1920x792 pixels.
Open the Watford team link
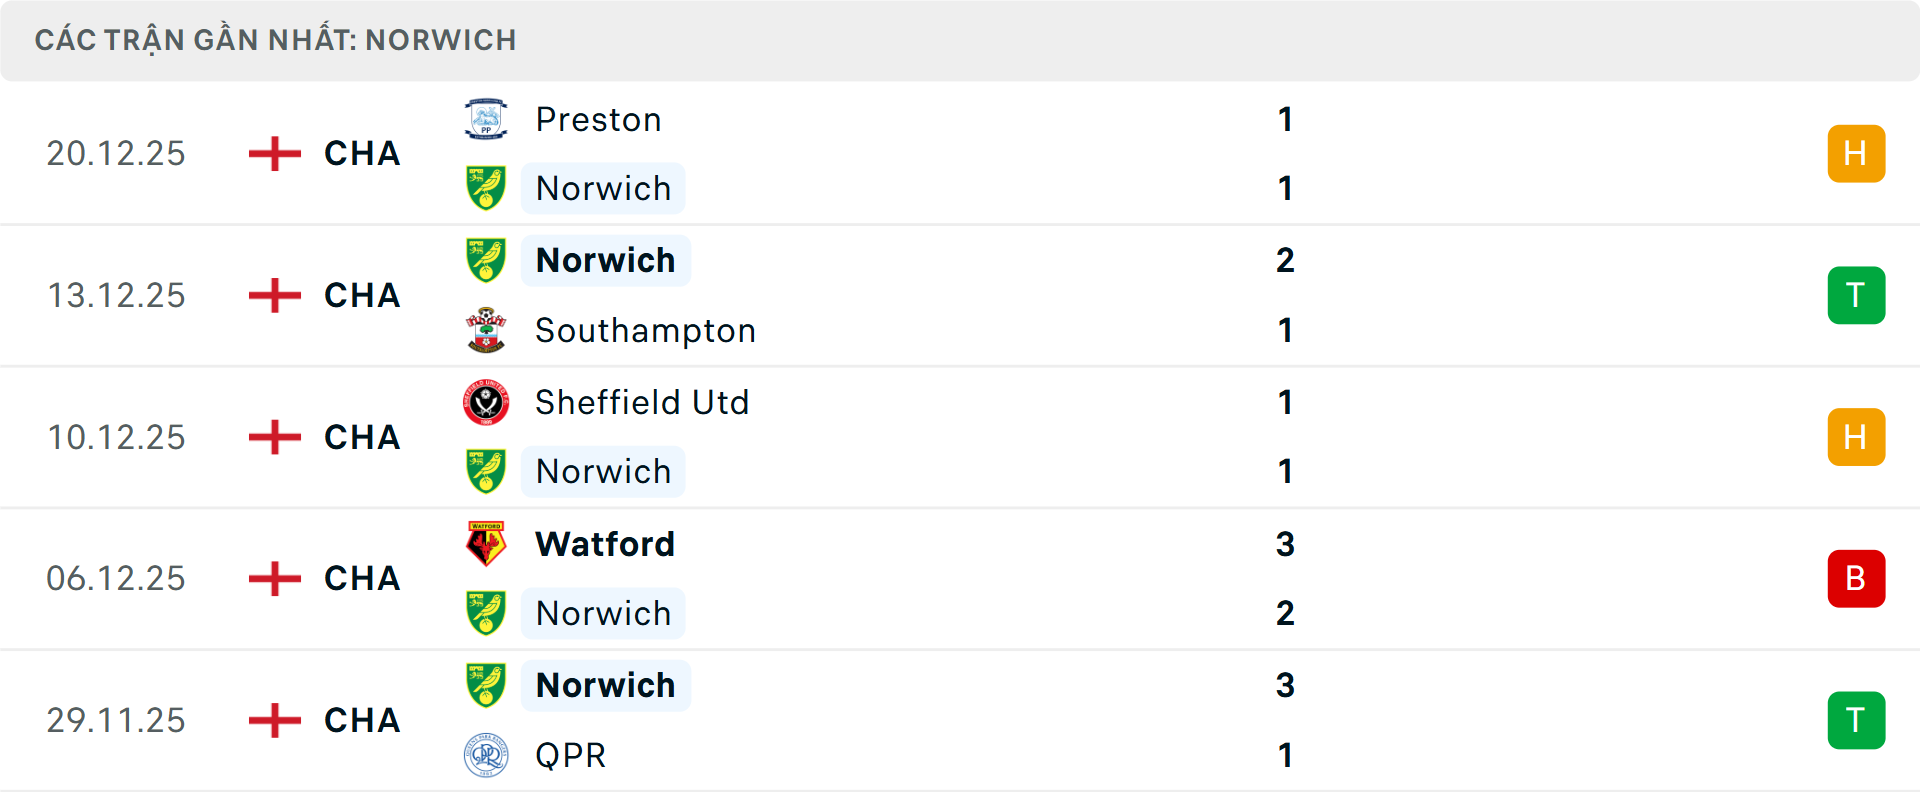pos(605,544)
